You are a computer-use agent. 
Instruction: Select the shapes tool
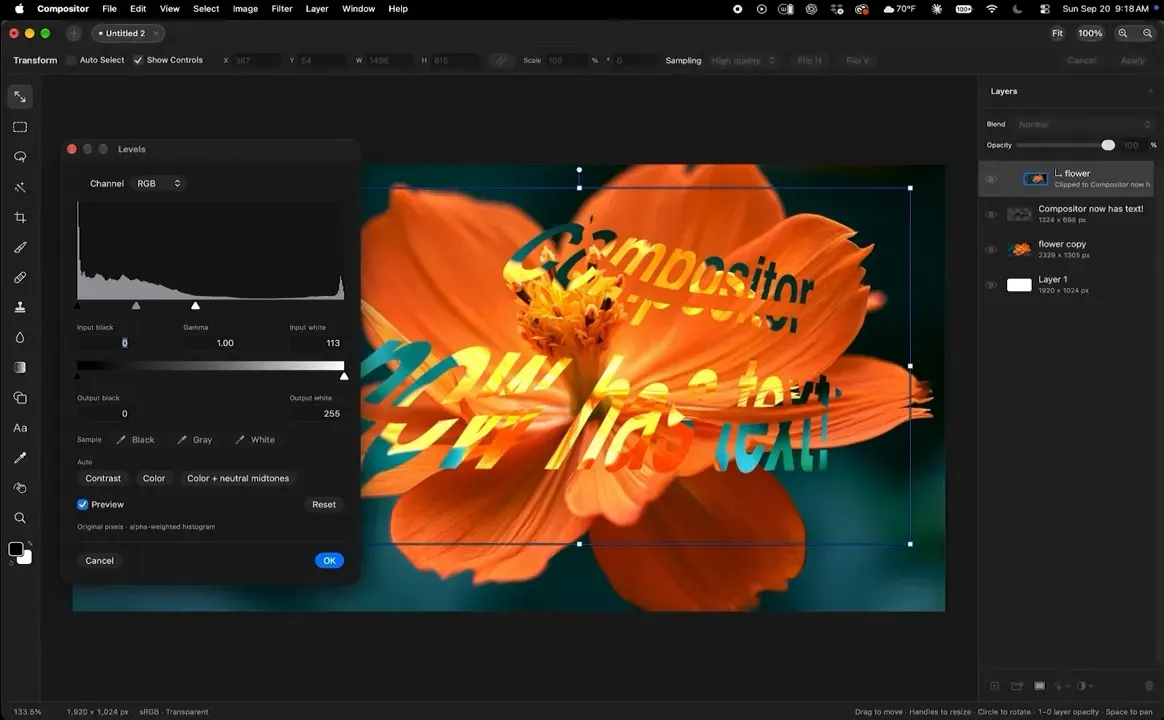pyautogui.click(x=20, y=398)
